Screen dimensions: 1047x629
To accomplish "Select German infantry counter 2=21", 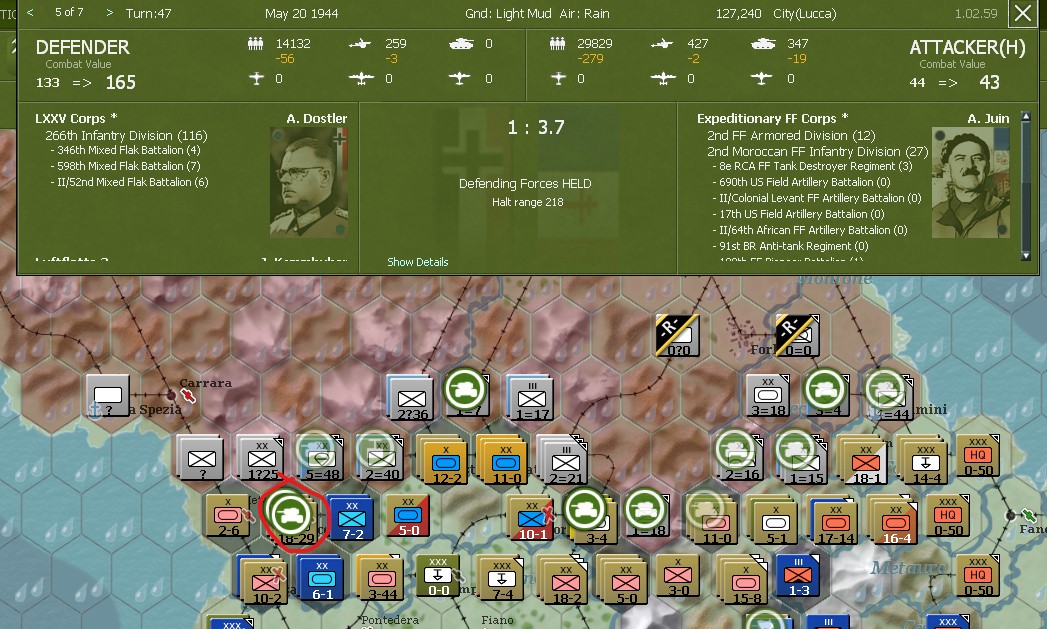I will click(564, 461).
